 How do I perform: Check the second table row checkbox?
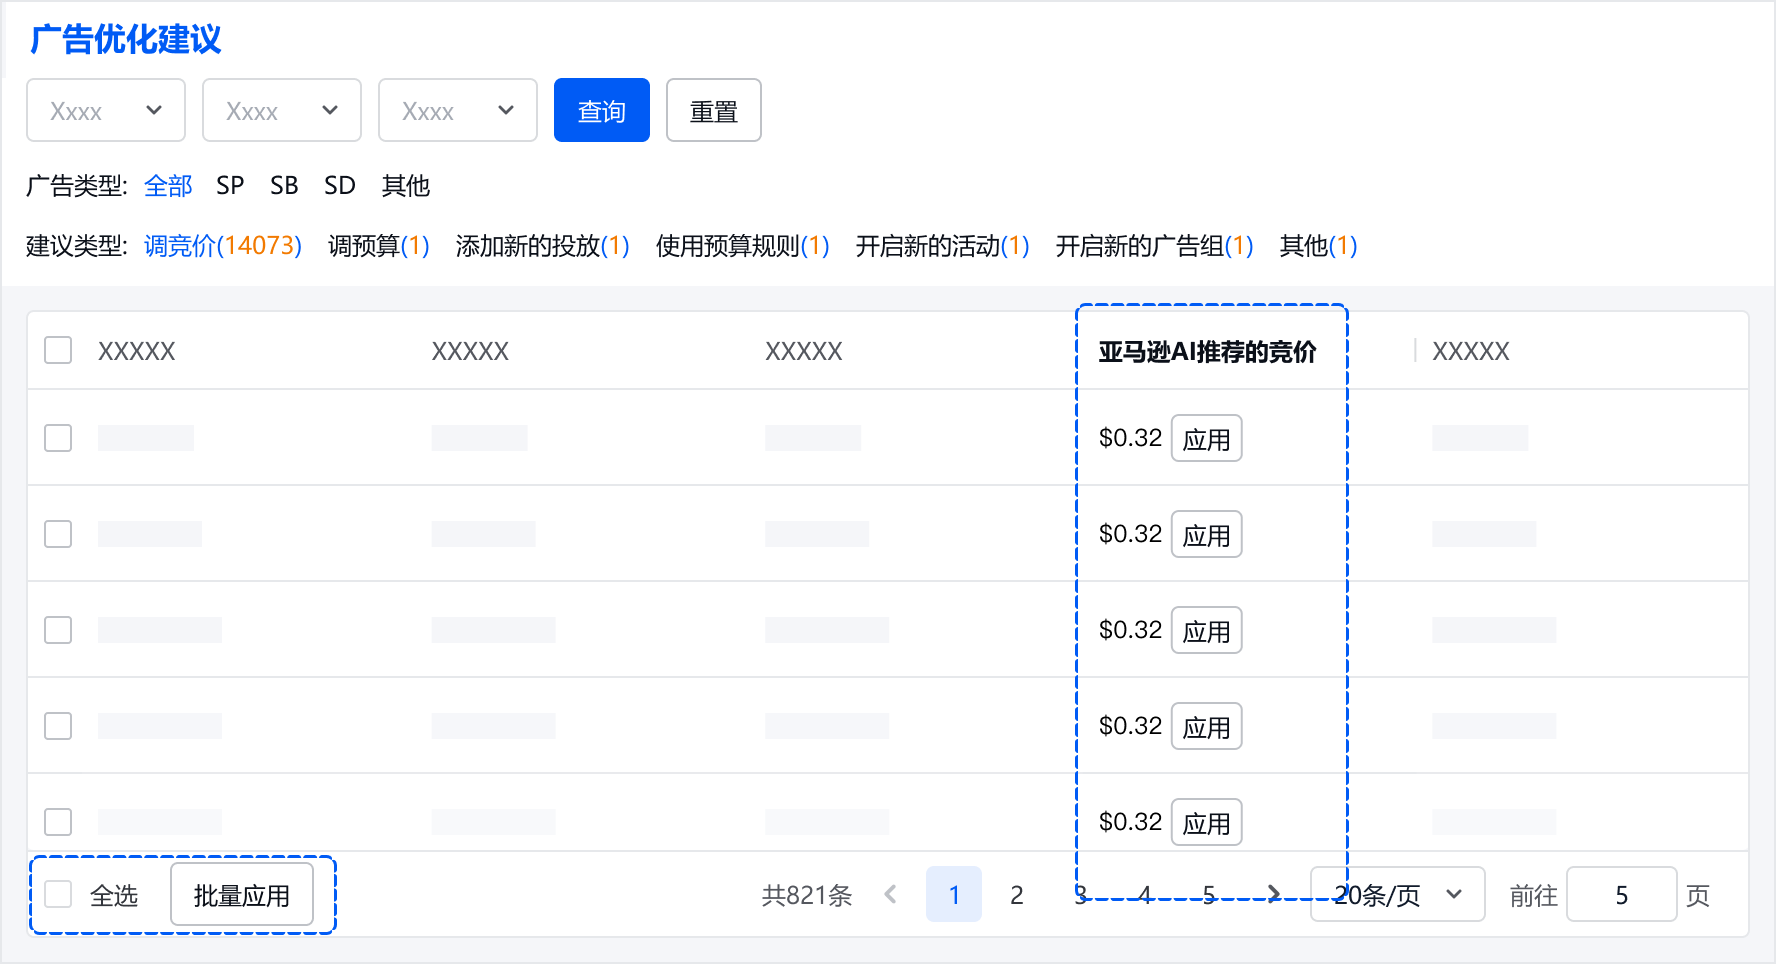(58, 534)
